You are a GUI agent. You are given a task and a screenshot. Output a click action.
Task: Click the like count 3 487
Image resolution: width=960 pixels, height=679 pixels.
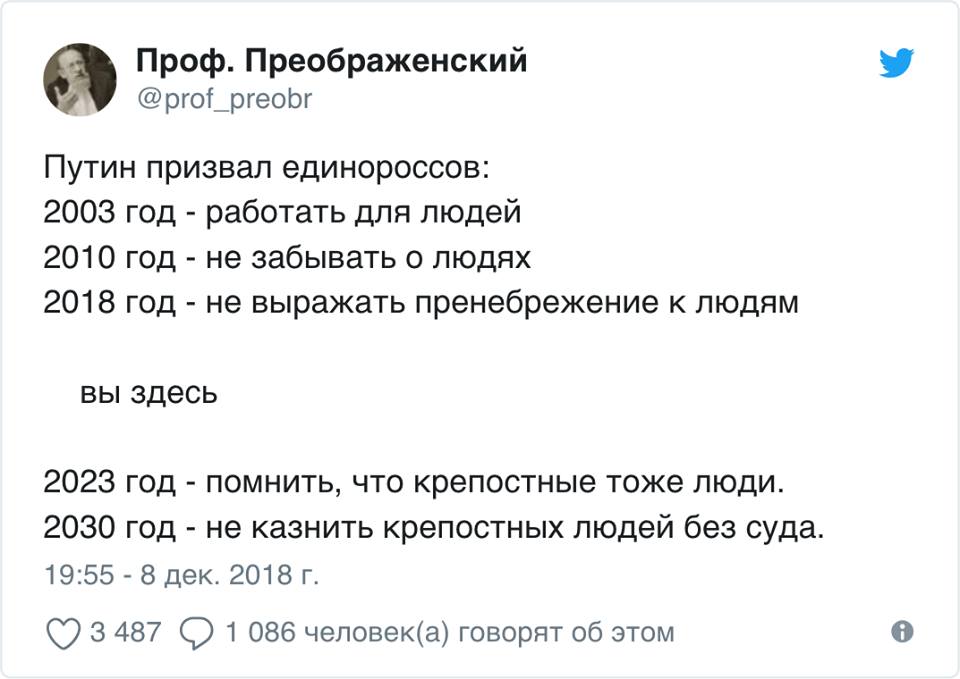pyautogui.click(x=126, y=632)
